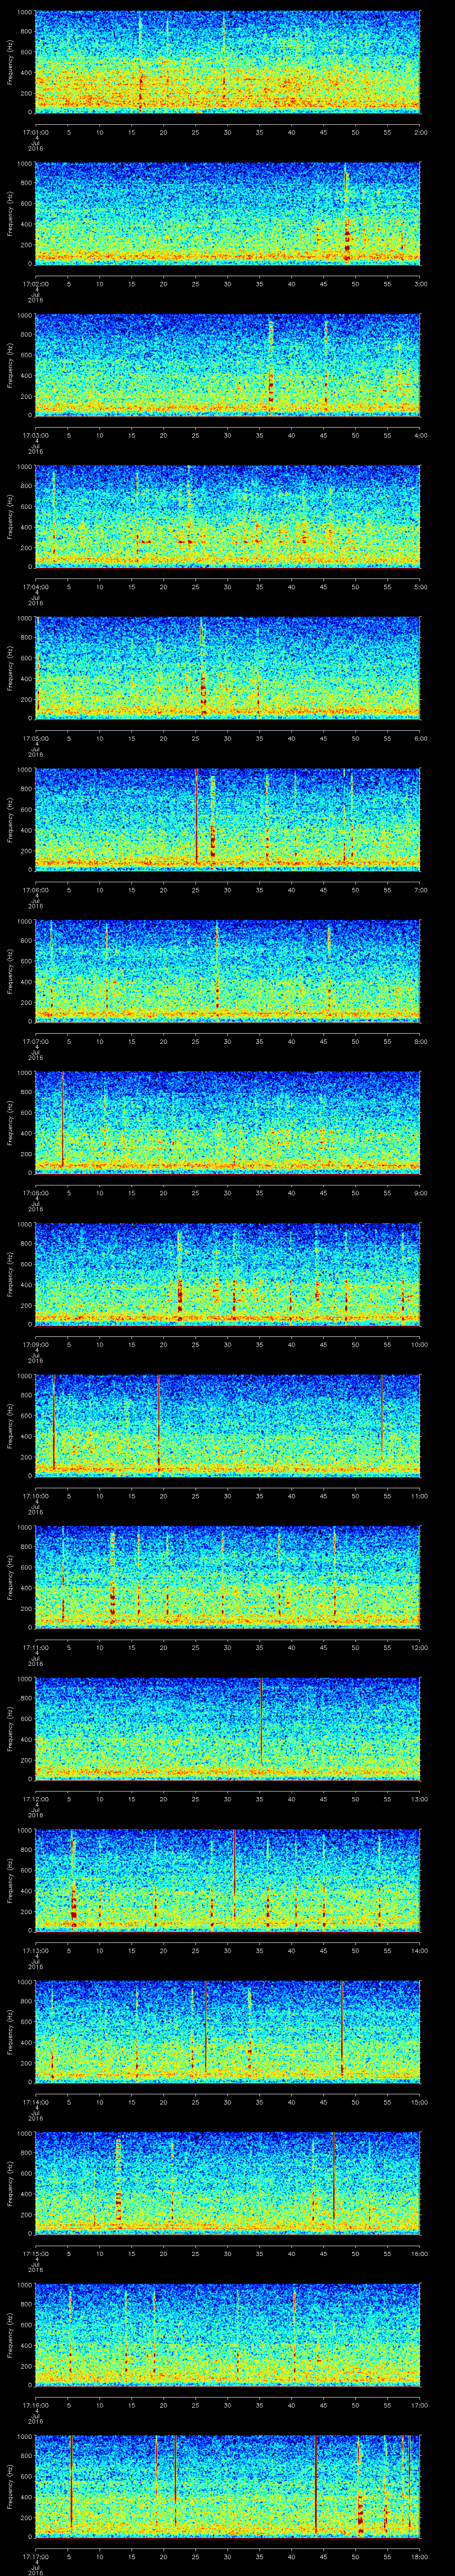Click the 17:10:00 time axis label

tap(35, 1495)
